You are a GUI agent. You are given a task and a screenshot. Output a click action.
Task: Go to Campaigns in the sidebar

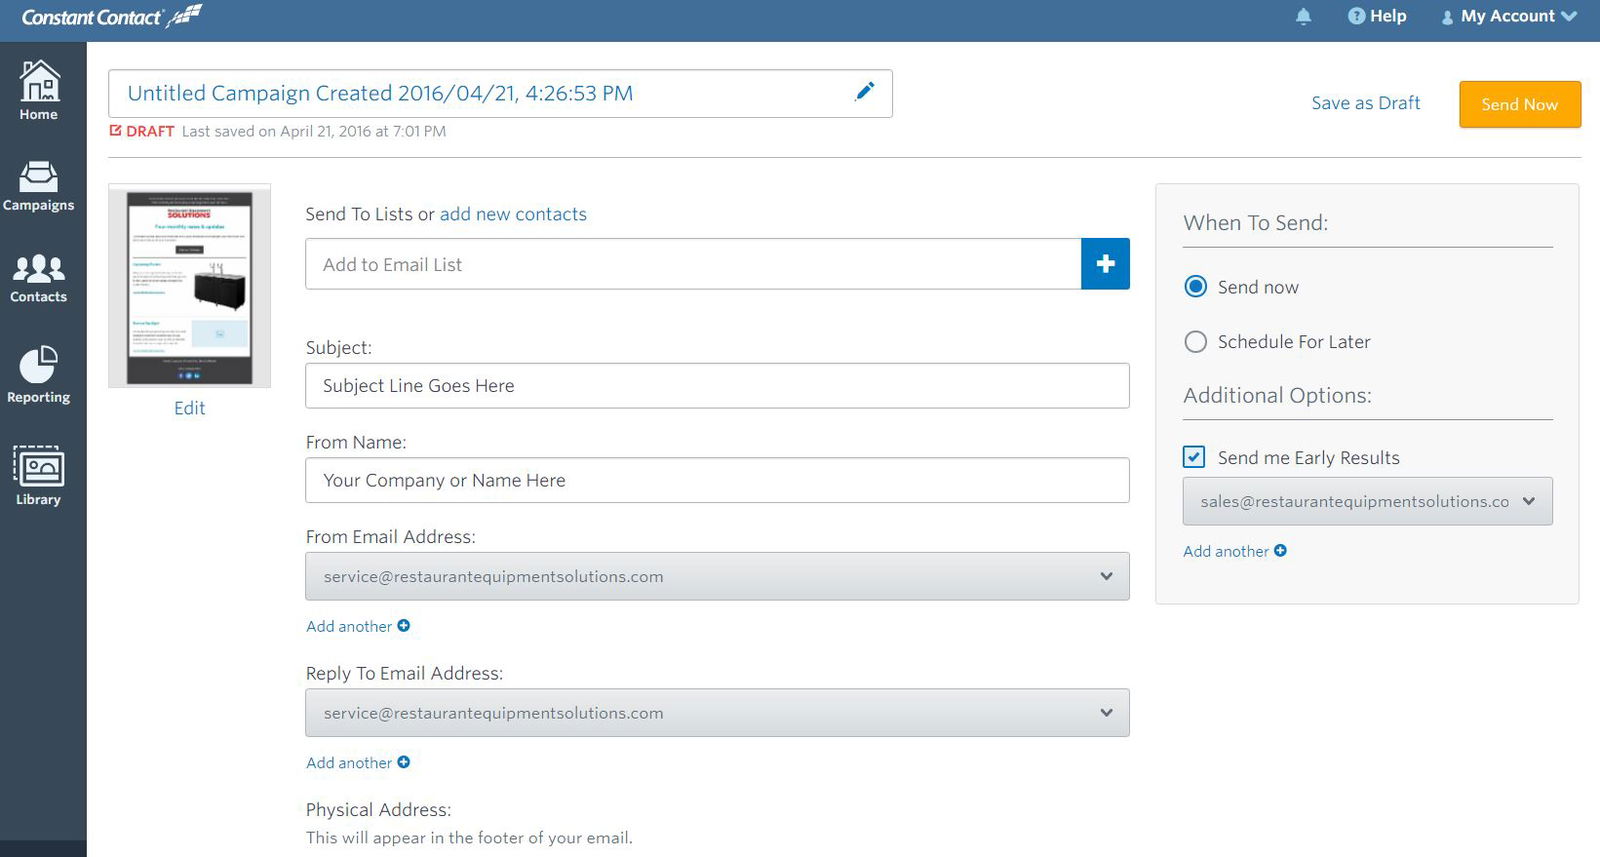point(38,186)
